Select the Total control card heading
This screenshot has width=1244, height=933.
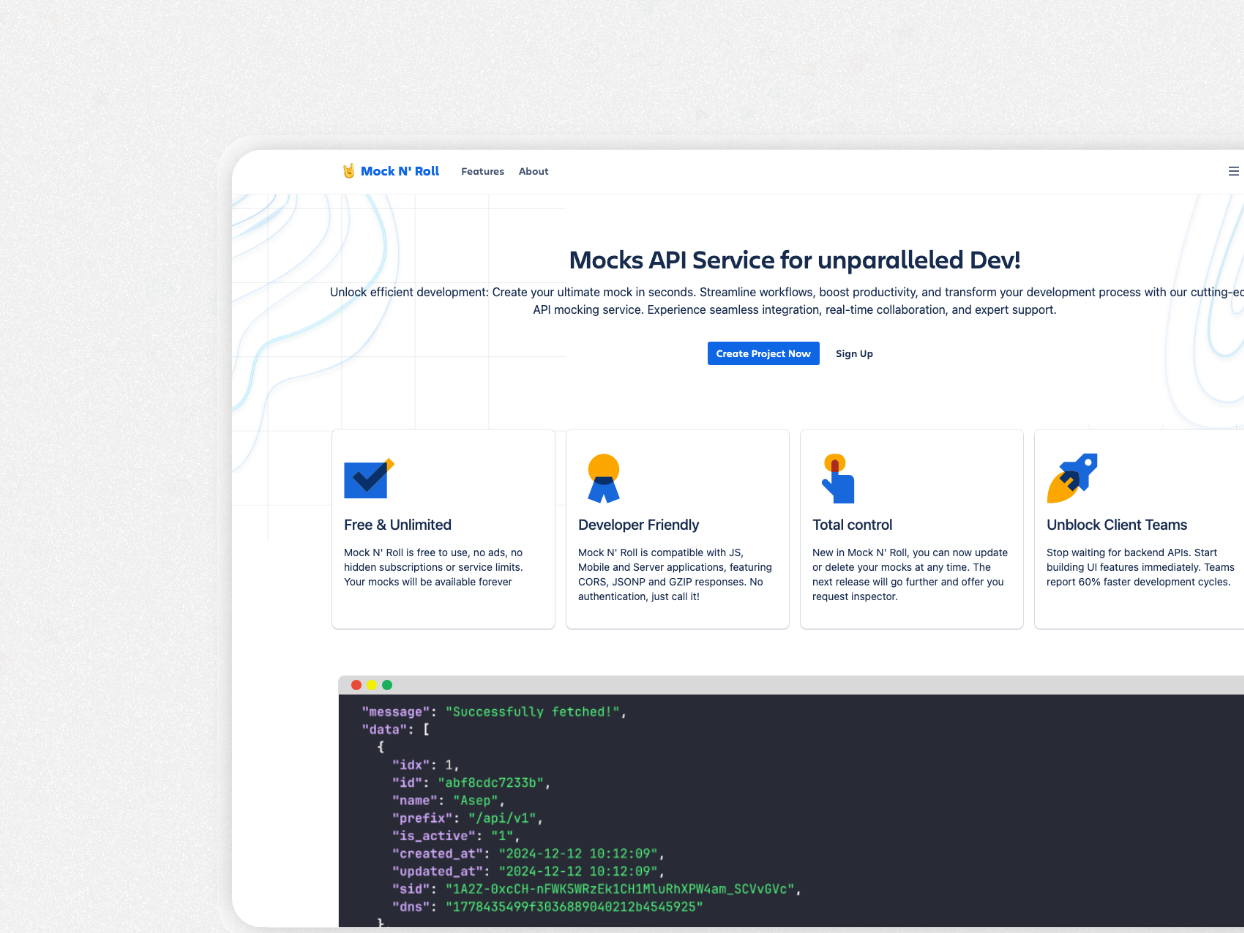coord(852,525)
